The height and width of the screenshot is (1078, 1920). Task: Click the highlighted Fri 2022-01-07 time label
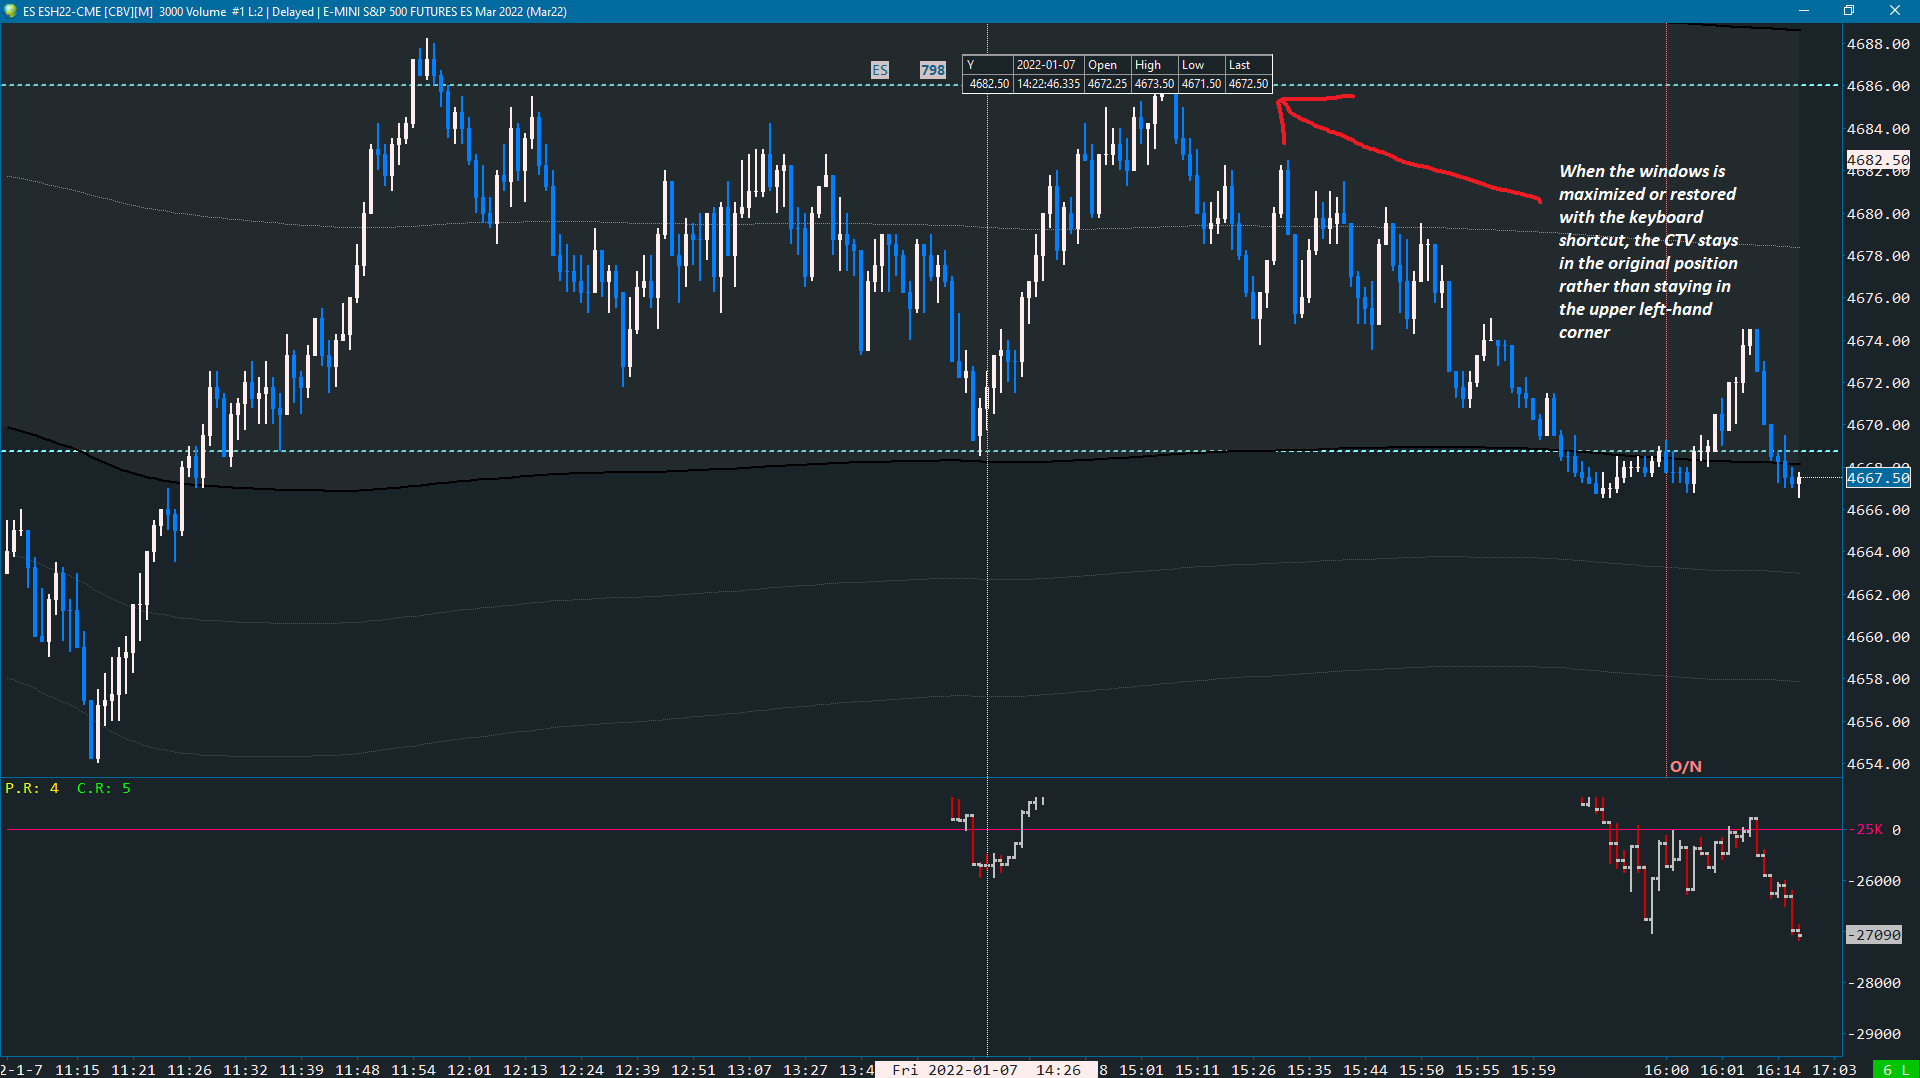pos(986,1070)
